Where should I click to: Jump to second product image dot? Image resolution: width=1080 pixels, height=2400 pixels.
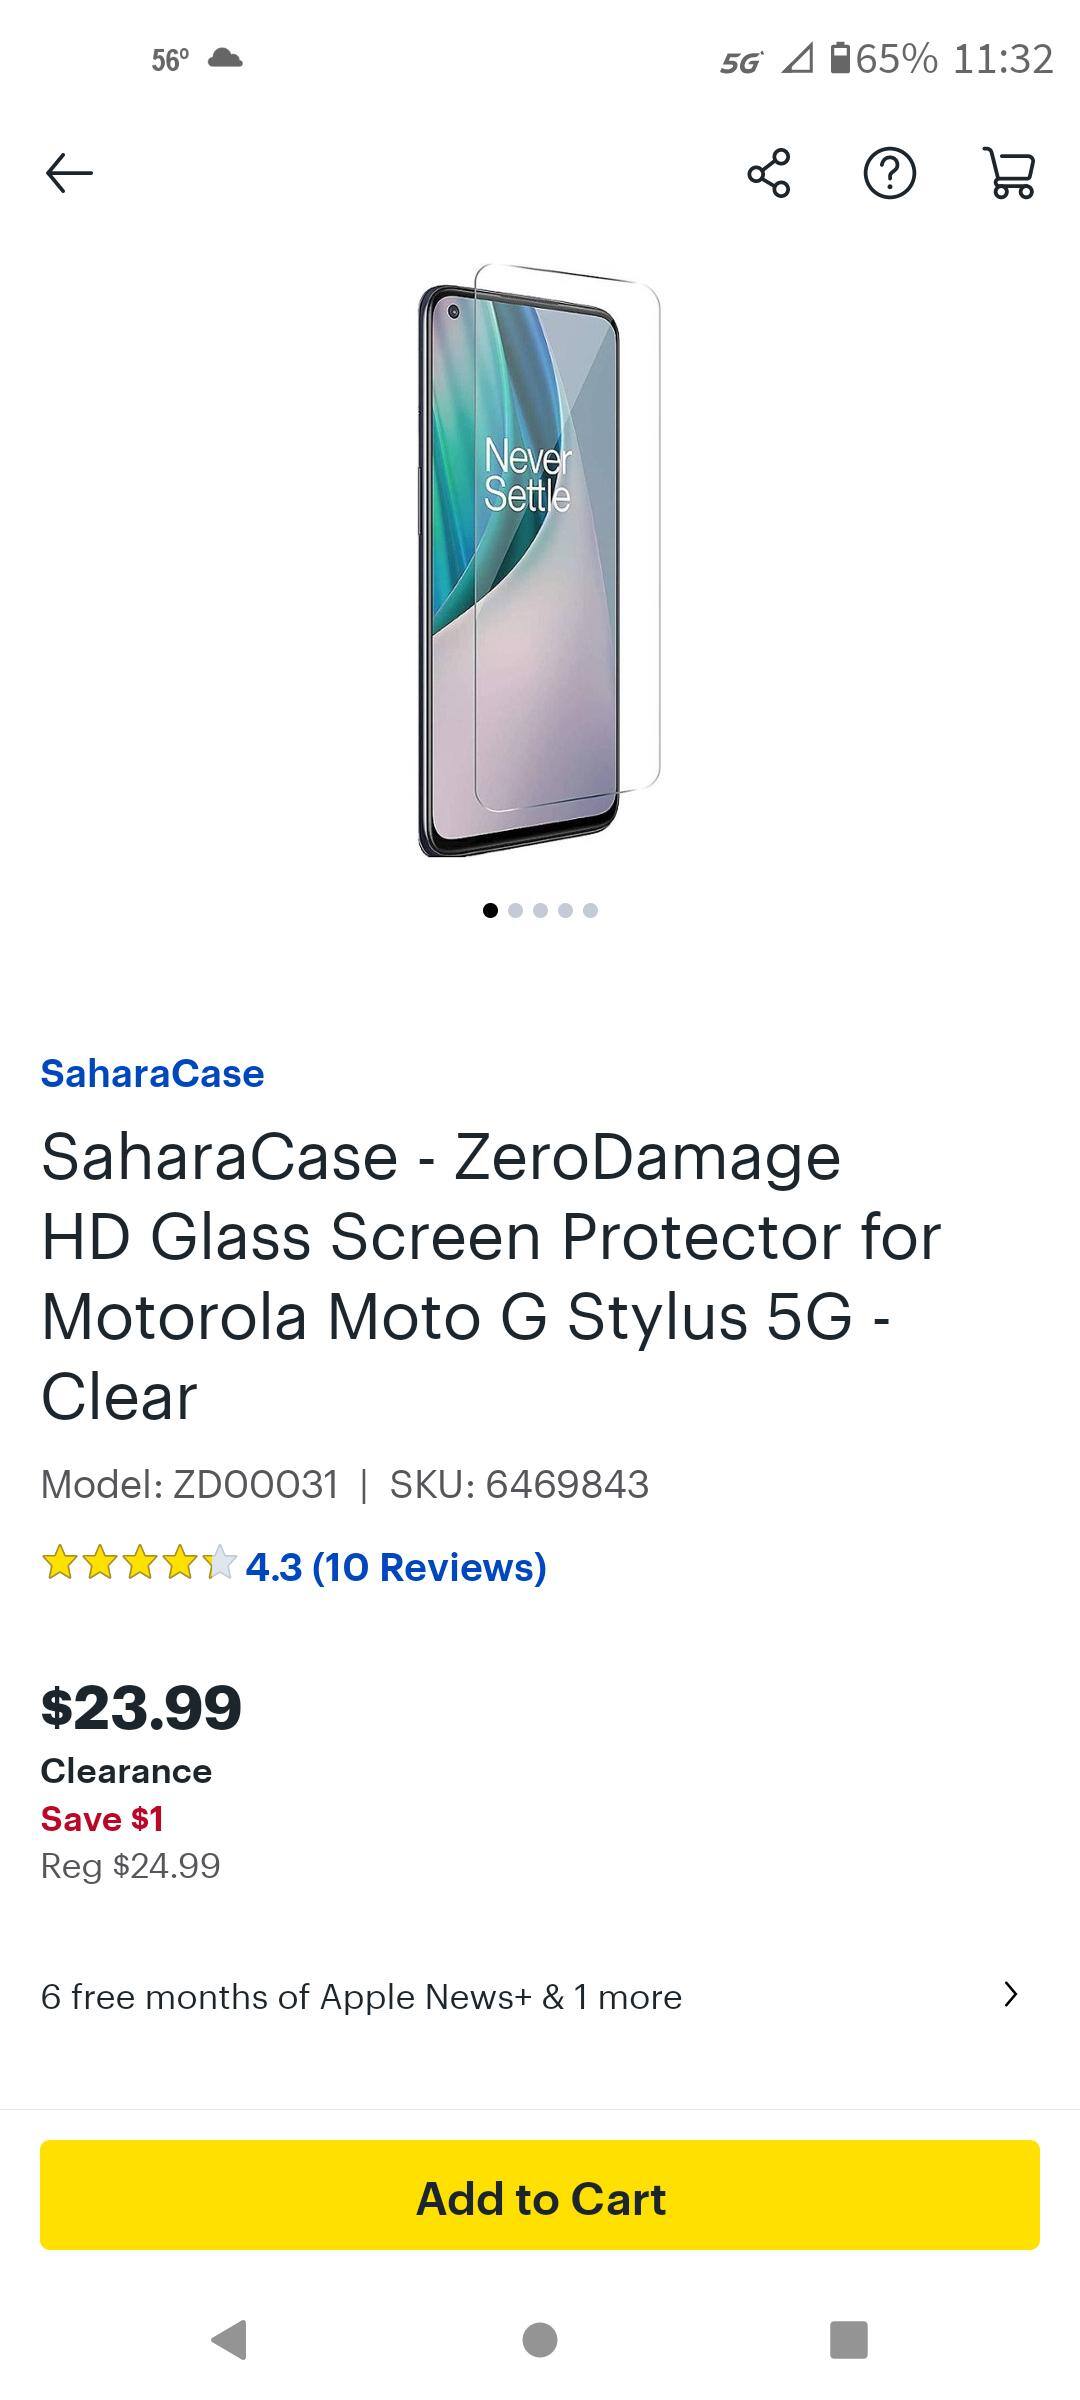pyautogui.click(x=515, y=910)
